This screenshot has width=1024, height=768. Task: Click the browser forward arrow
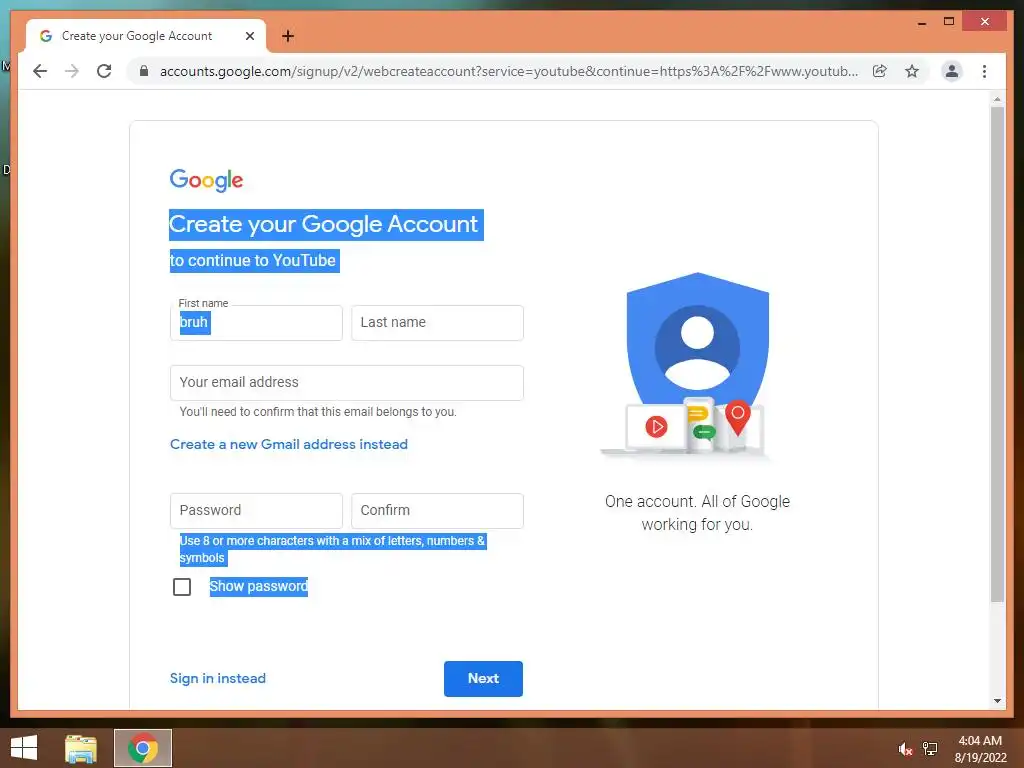point(72,71)
